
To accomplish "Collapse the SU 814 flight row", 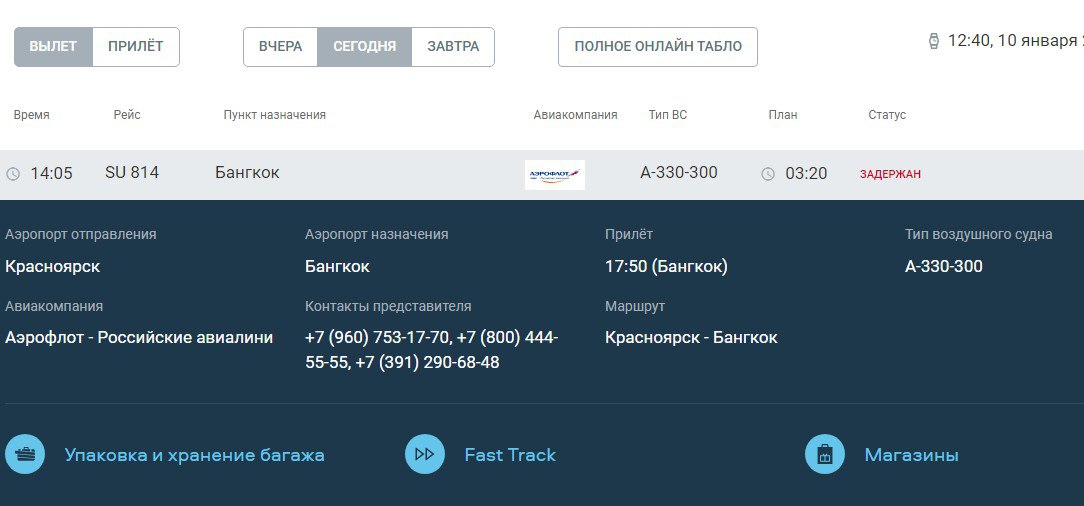I will tap(400, 174).
